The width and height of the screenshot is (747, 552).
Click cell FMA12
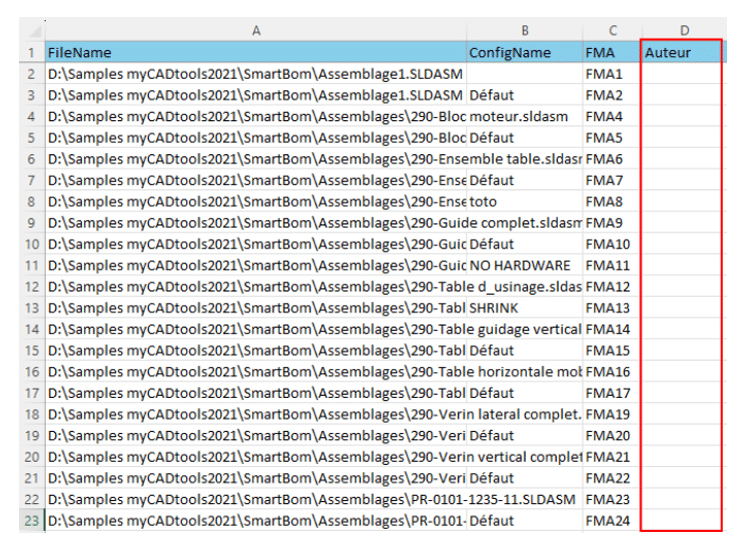point(612,287)
